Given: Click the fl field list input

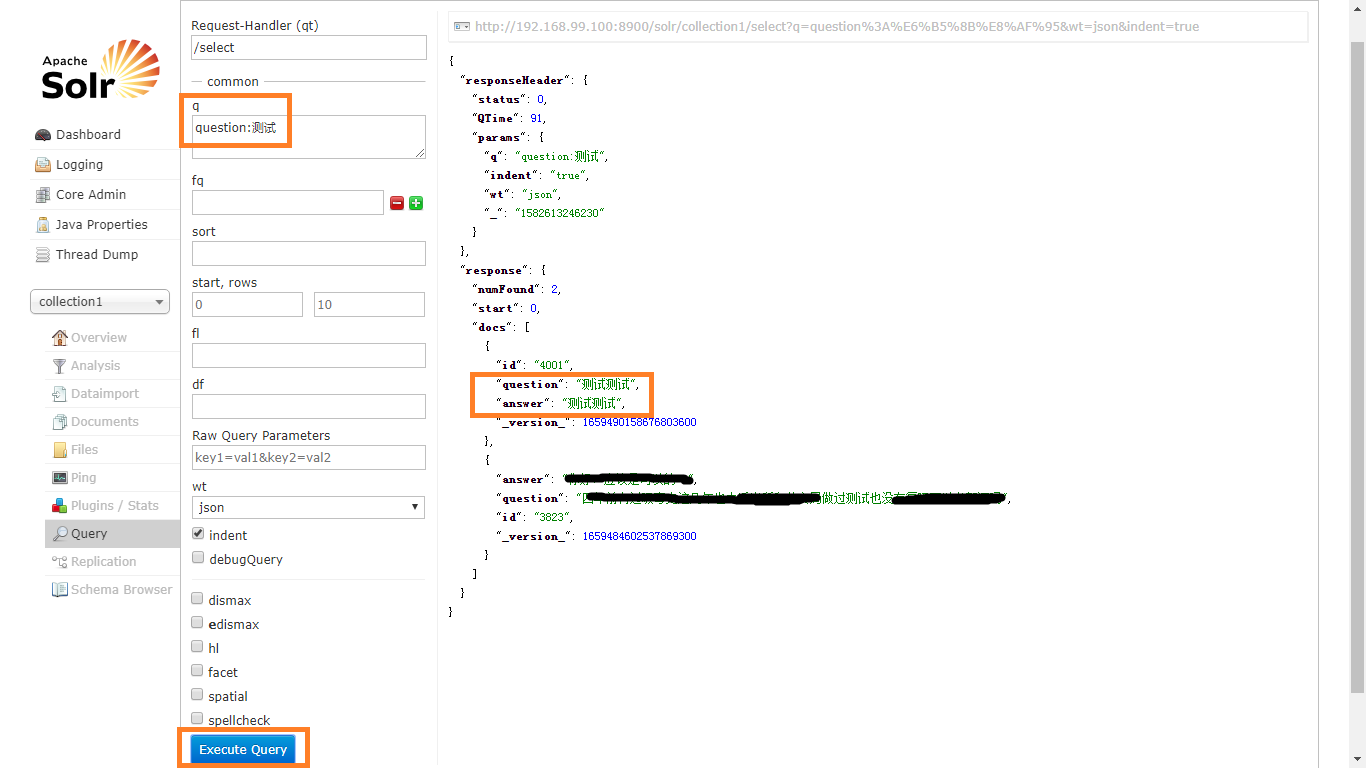Looking at the screenshot, I should (x=309, y=355).
